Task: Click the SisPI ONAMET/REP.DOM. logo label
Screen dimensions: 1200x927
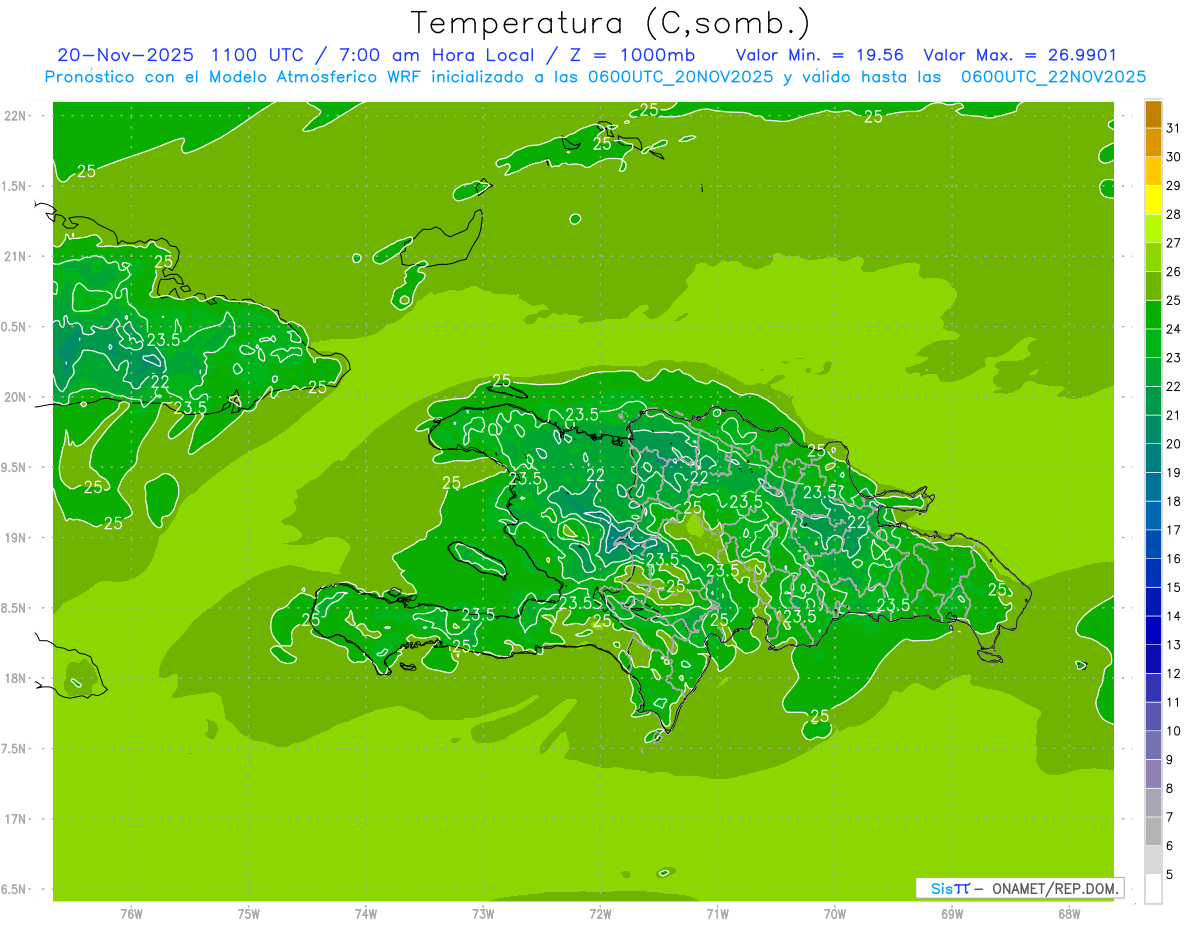Action: click(x=1019, y=888)
